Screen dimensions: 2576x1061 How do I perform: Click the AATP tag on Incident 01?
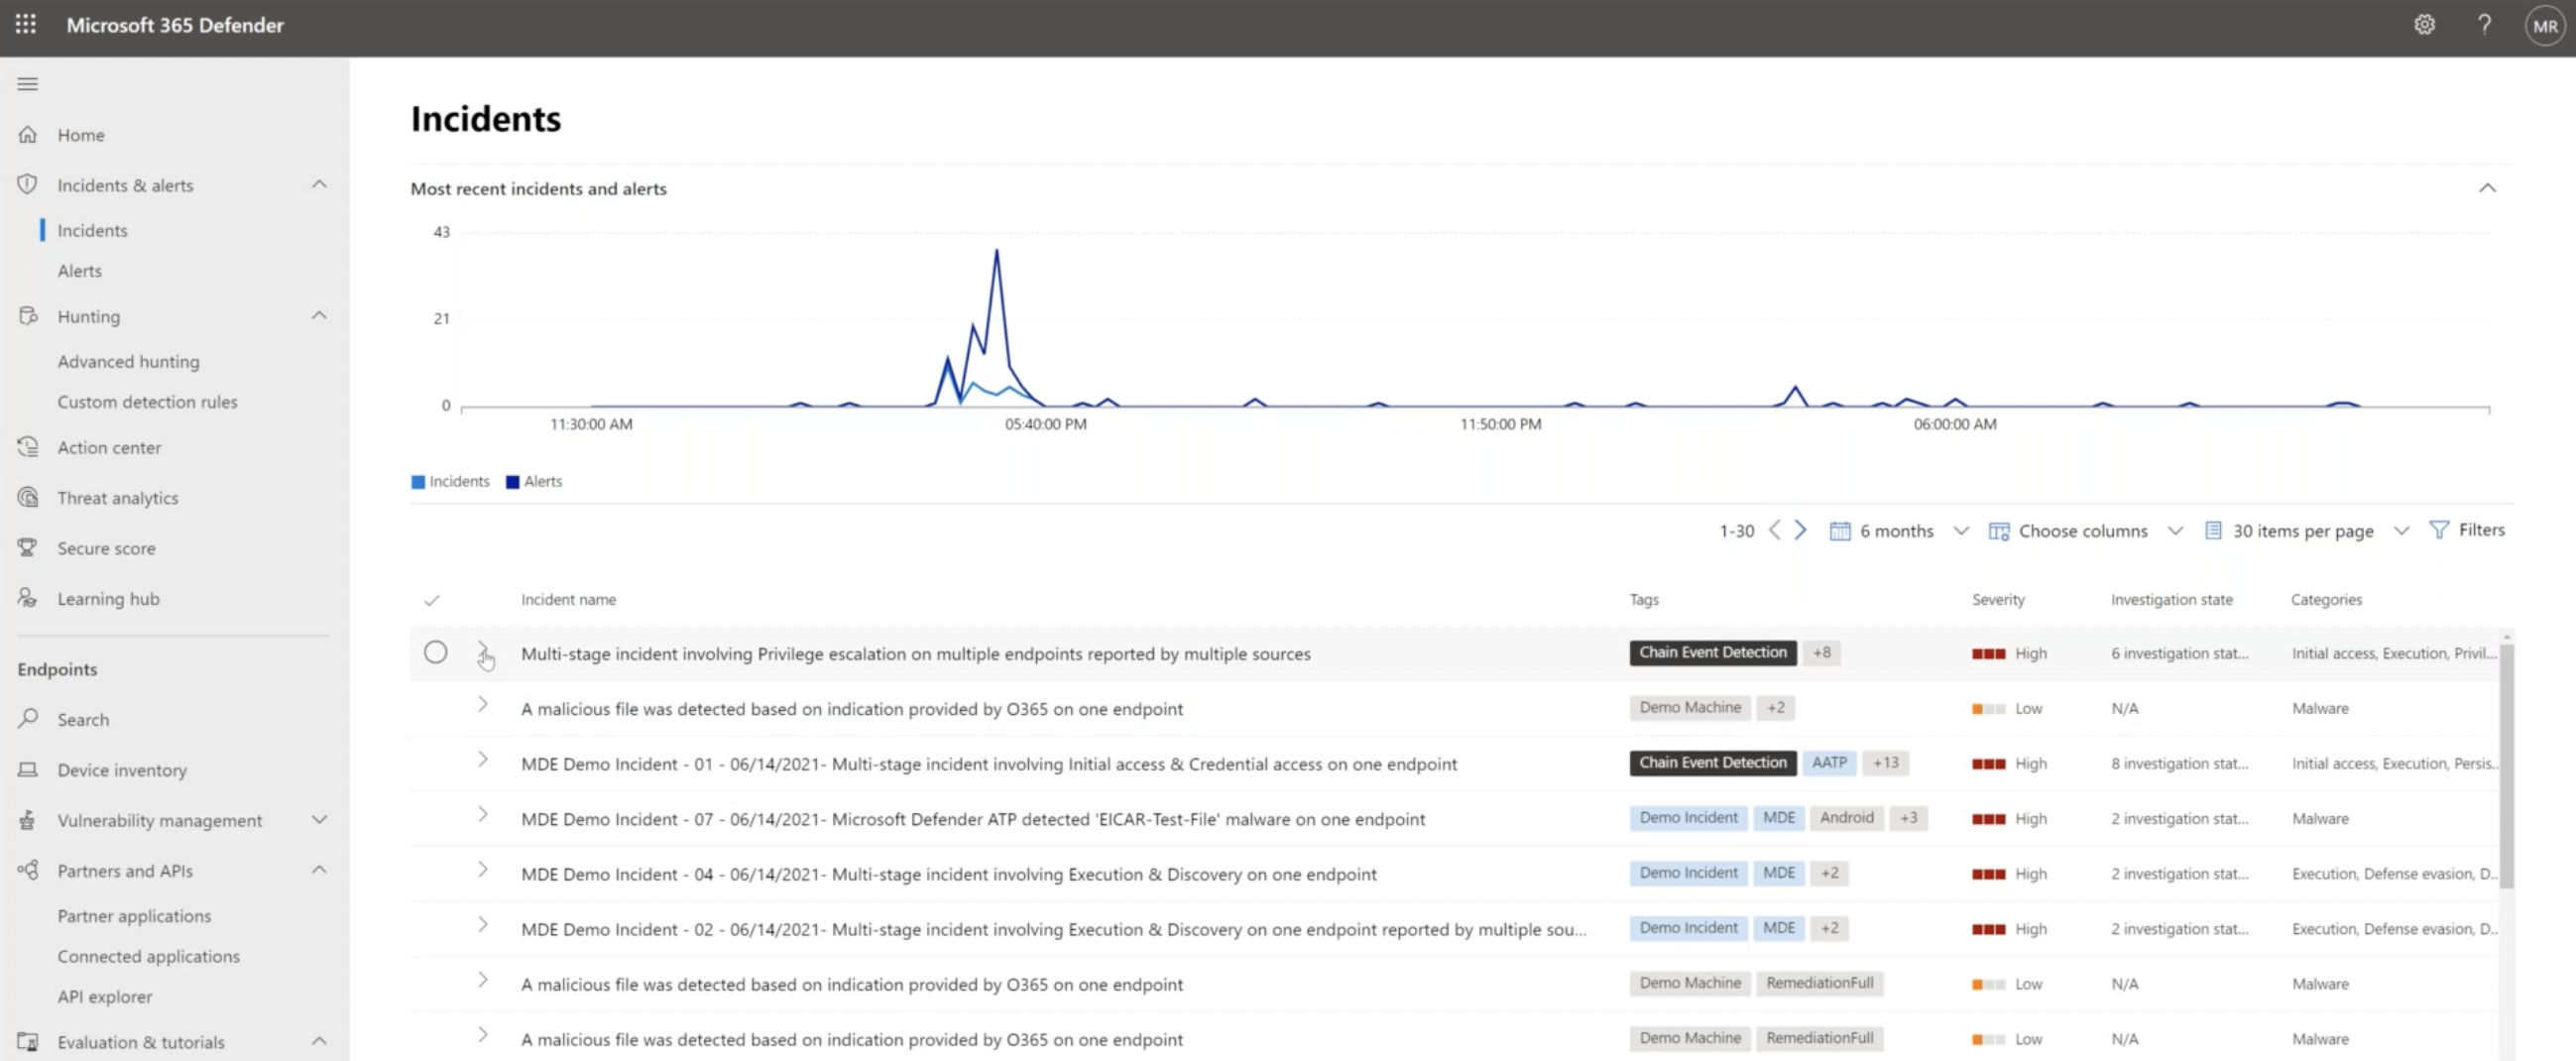click(x=1829, y=762)
